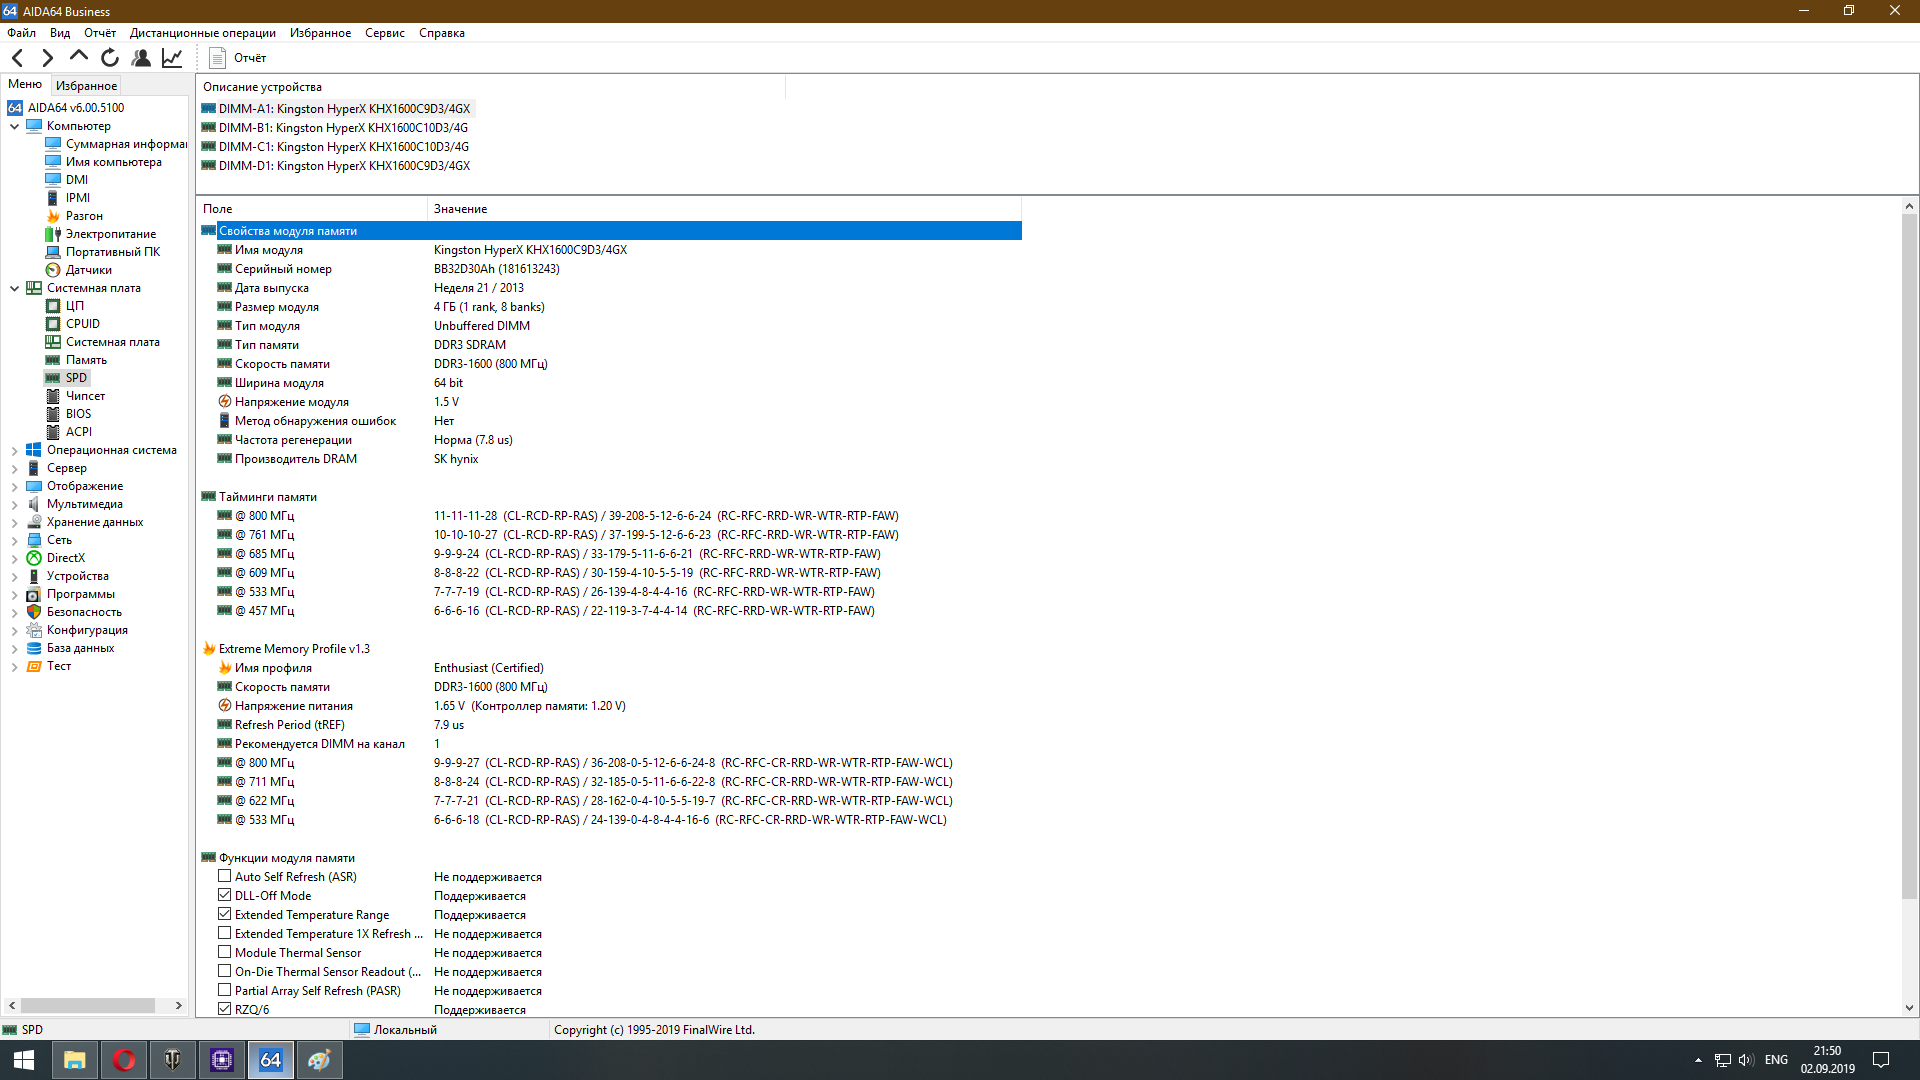Image resolution: width=1920 pixels, height=1080 pixels.
Task: Expand the Операционная система tree node
Action: point(14,451)
